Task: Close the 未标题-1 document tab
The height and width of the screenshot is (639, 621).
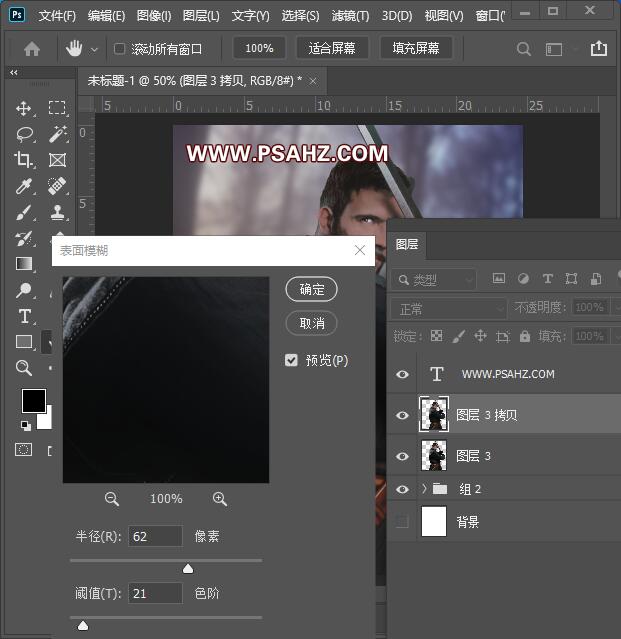Action: click(313, 82)
